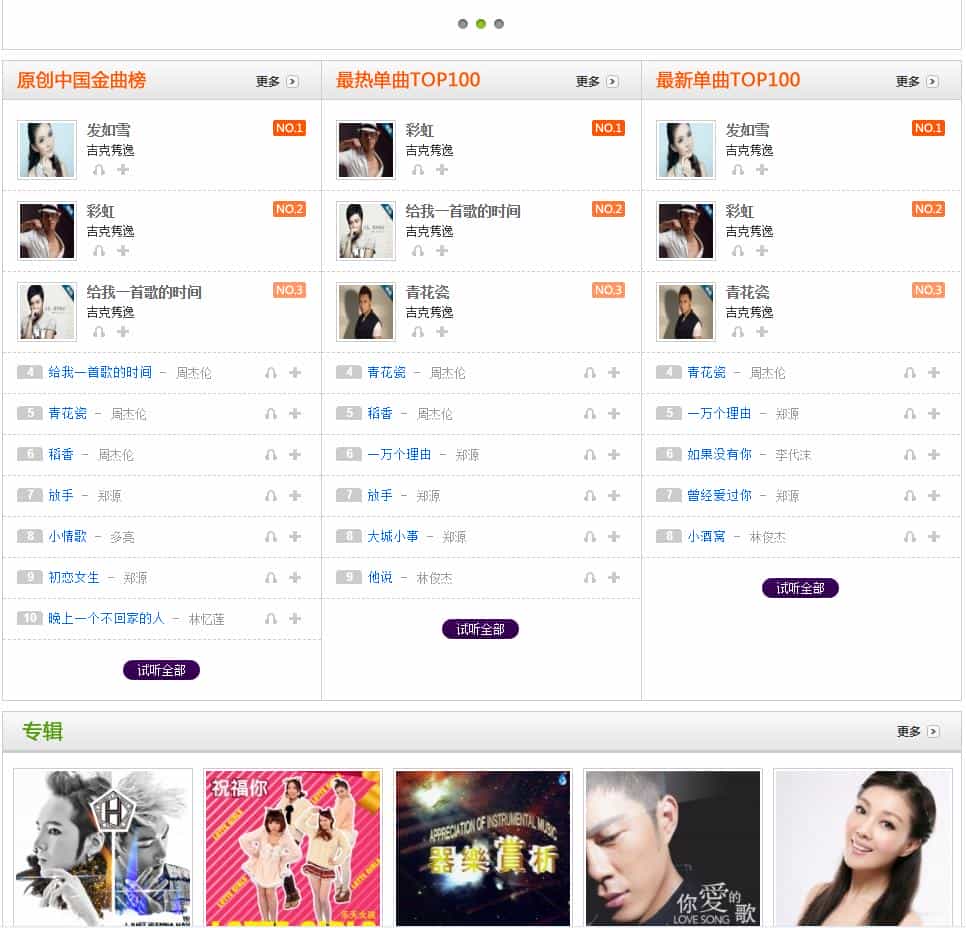Open 更多 for 最热单曲TOP100
966x928 pixels.
click(x=596, y=81)
